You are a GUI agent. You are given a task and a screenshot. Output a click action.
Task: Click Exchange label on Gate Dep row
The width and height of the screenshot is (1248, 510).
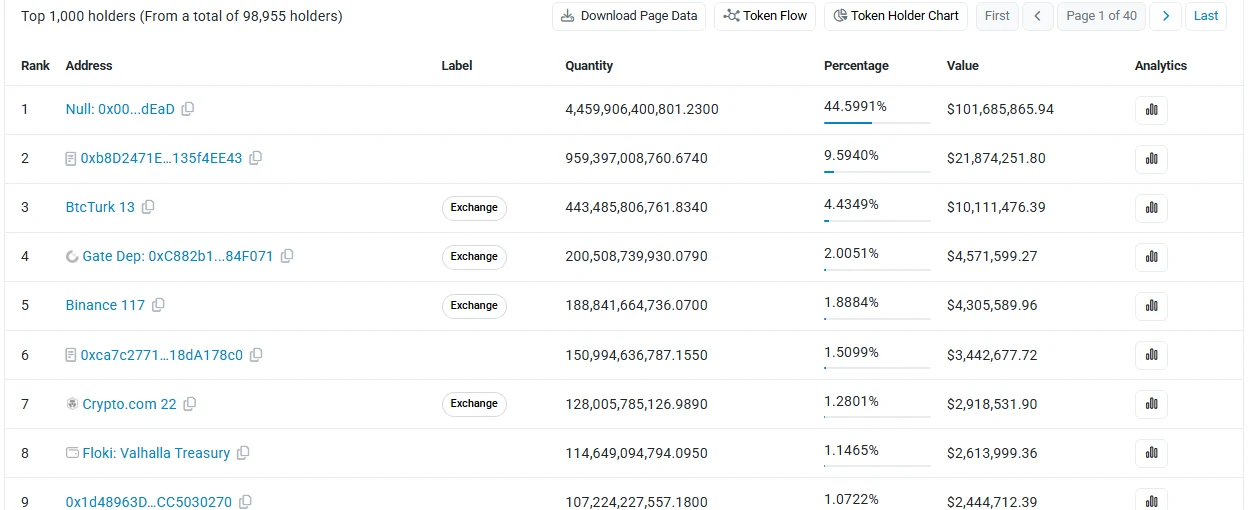click(x=474, y=257)
